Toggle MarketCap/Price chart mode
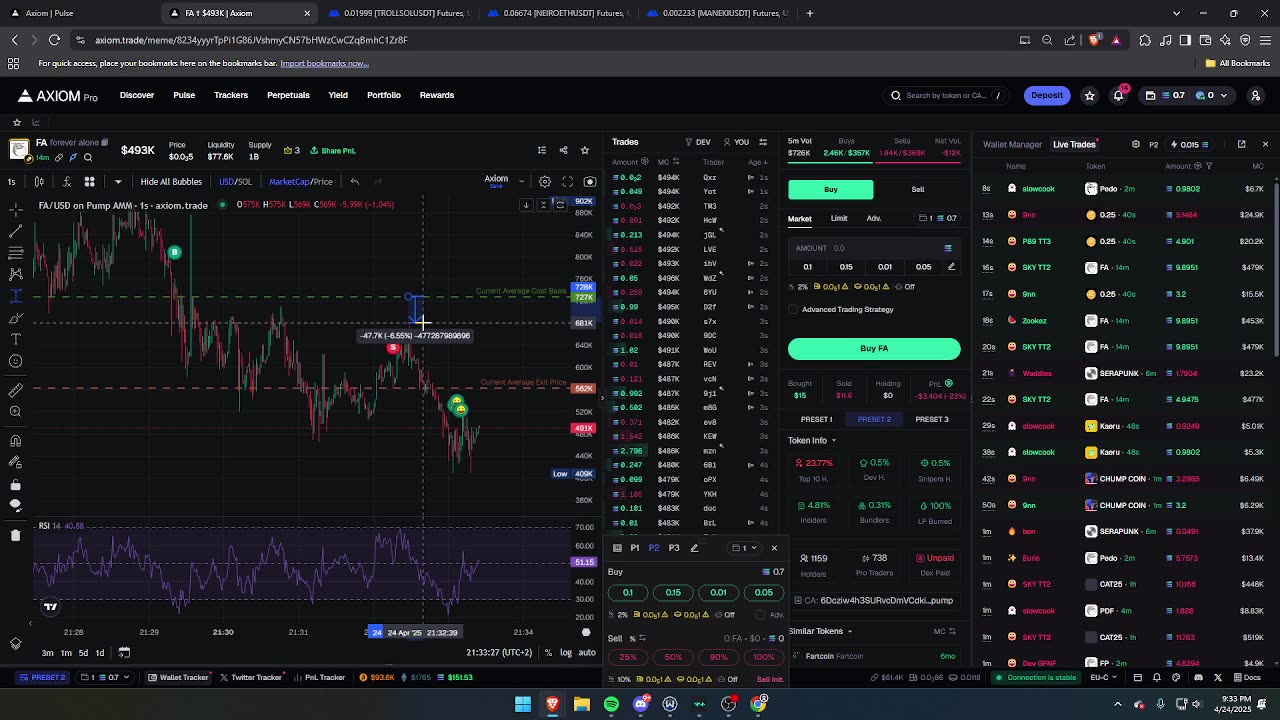 point(300,182)
